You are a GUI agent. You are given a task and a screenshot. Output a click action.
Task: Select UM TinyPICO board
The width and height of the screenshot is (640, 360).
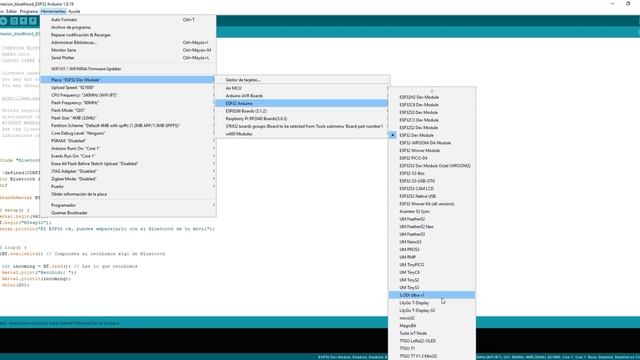click(x=432, y=265)
